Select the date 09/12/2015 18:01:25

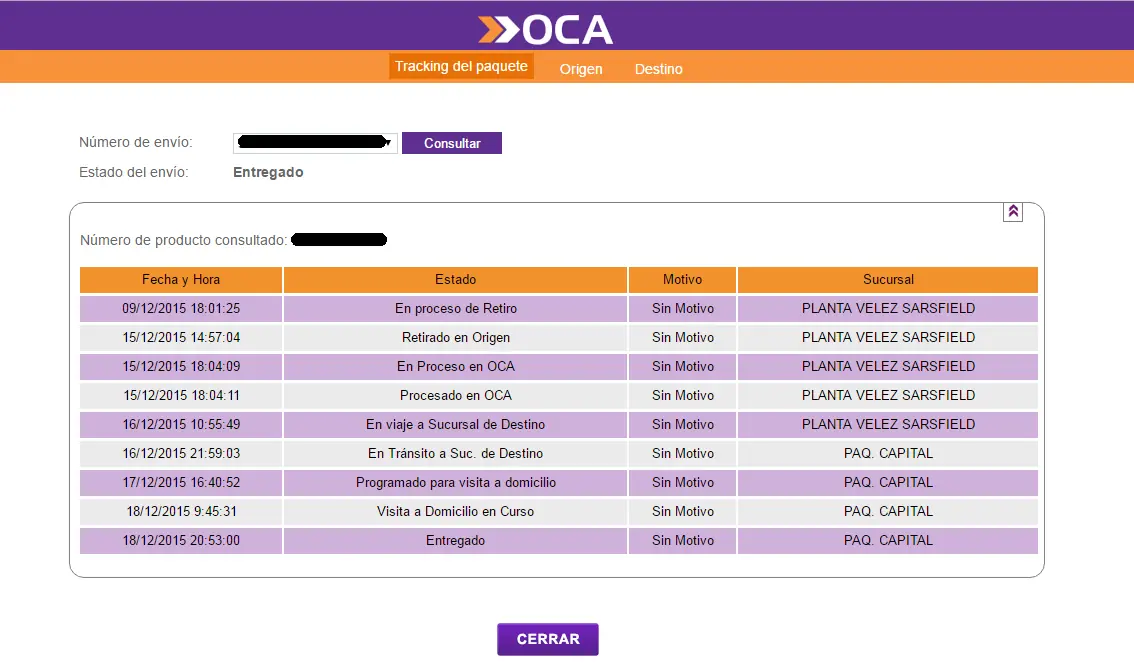181,309
